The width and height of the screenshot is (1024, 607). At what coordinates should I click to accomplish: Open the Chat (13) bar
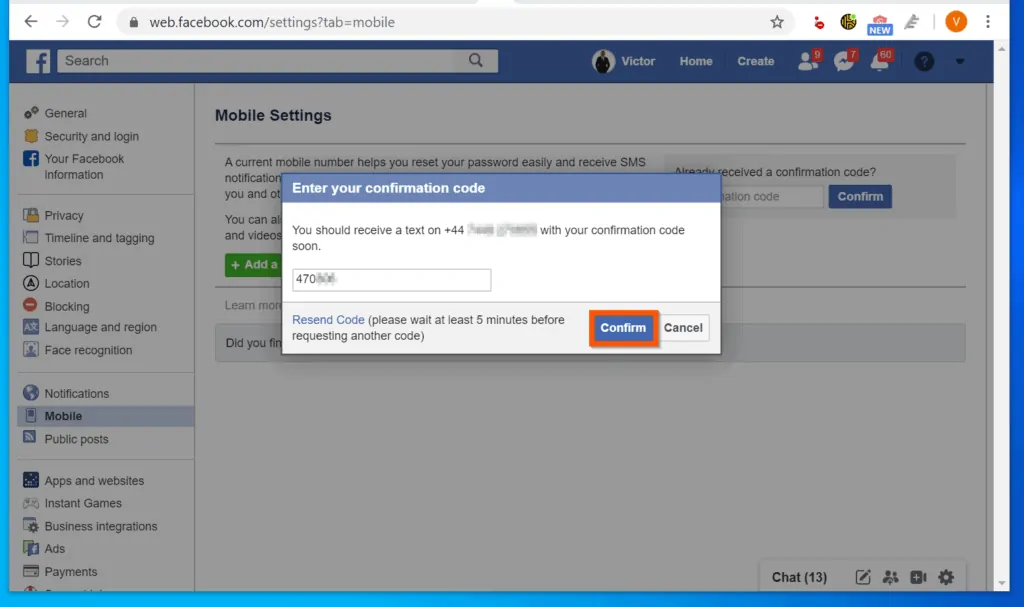click(x=799, y=577)
